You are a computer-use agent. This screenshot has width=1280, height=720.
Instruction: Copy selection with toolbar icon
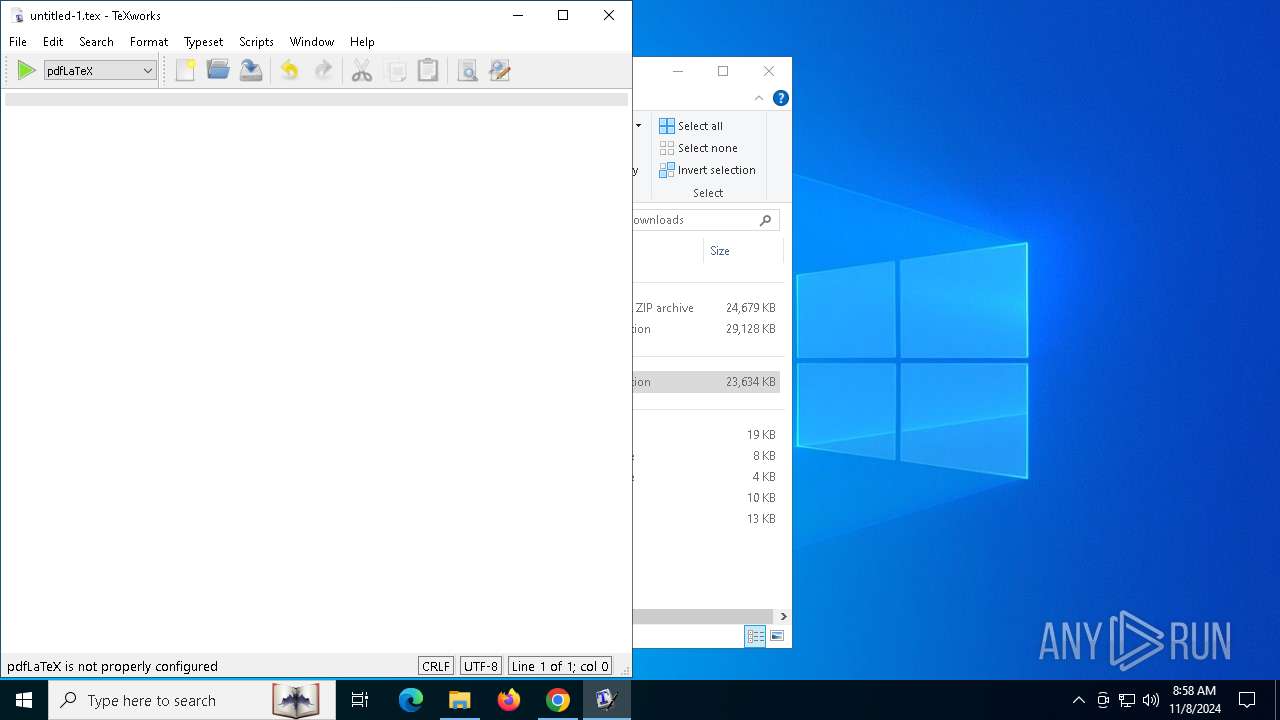tap(395, 70)
